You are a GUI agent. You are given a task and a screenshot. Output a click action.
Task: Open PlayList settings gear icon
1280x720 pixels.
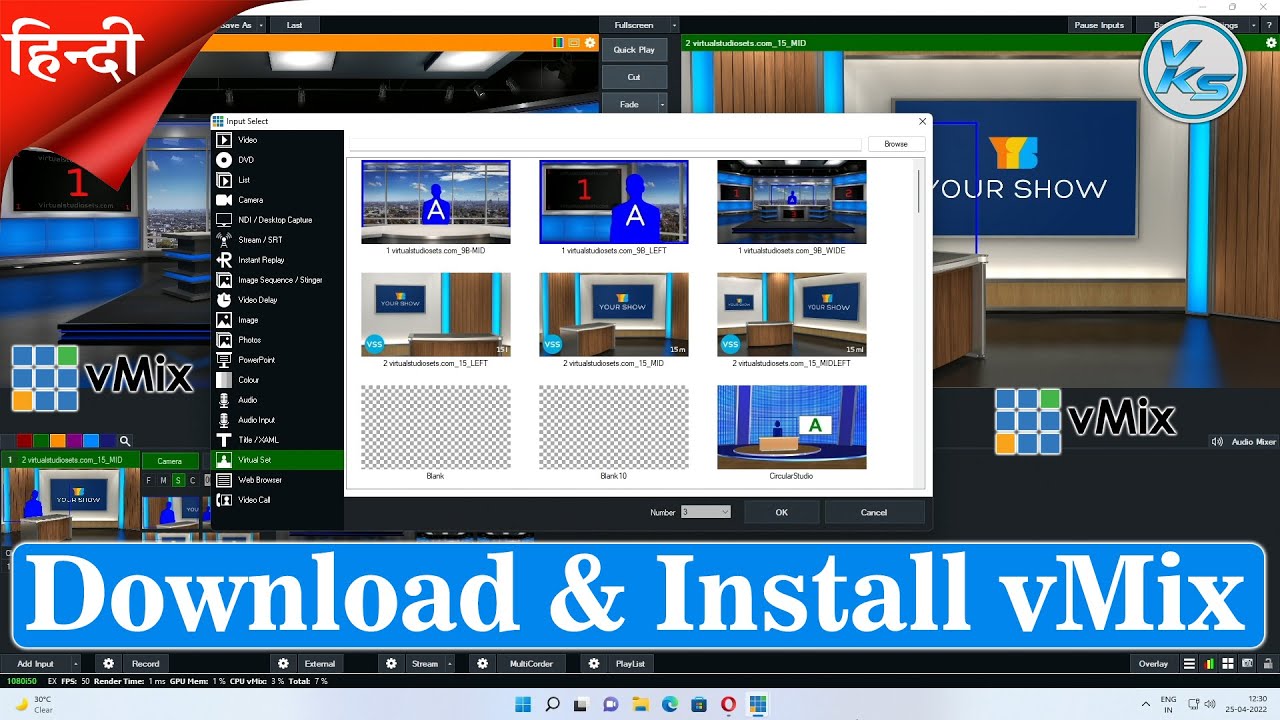click(x=594, y=663)
